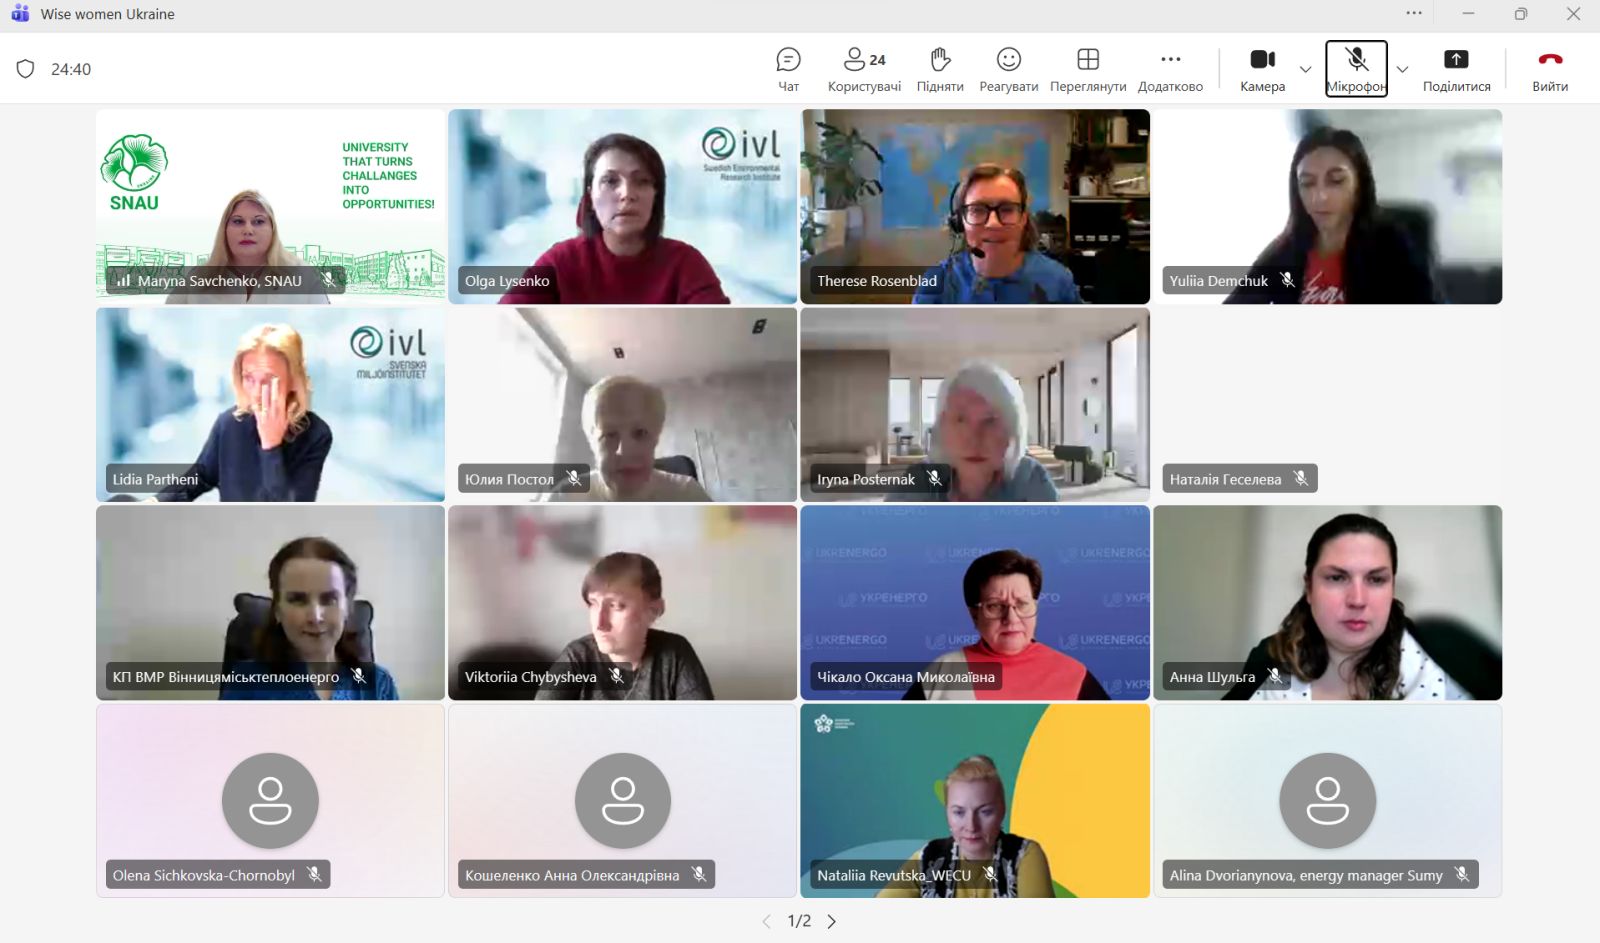The image size is (1600, 943).
Task: Toggle the Камера camera on or off
Action: point(1262,69)
